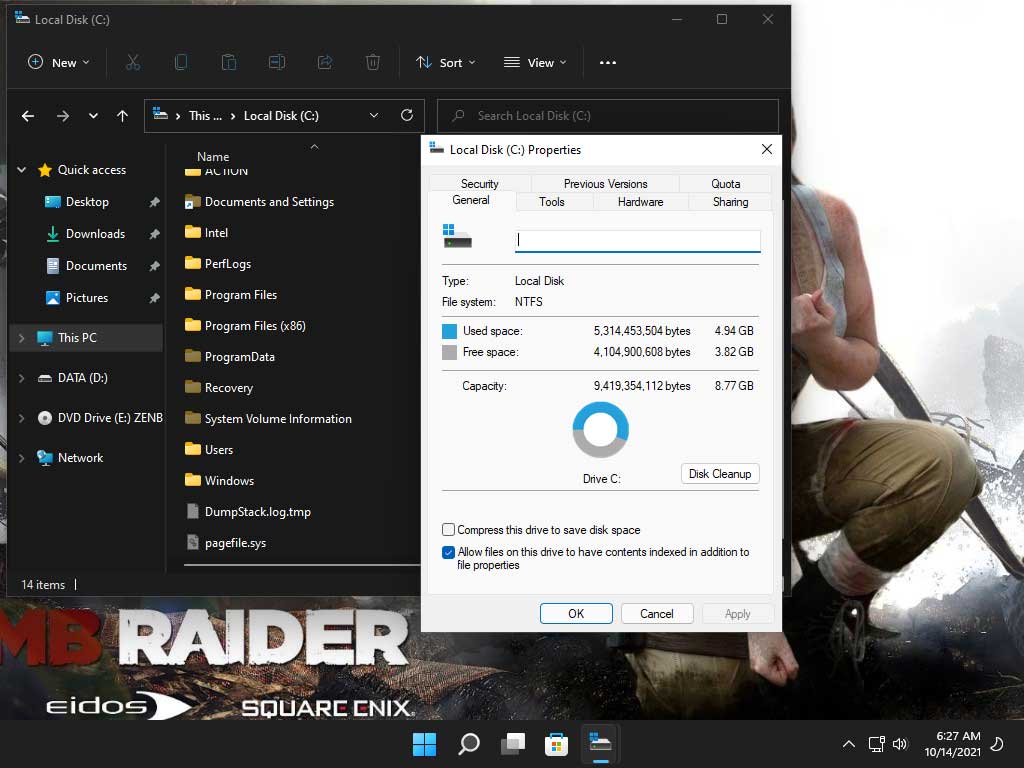Click the Cut scissors icon in toolbar

(x=133, y=63)
